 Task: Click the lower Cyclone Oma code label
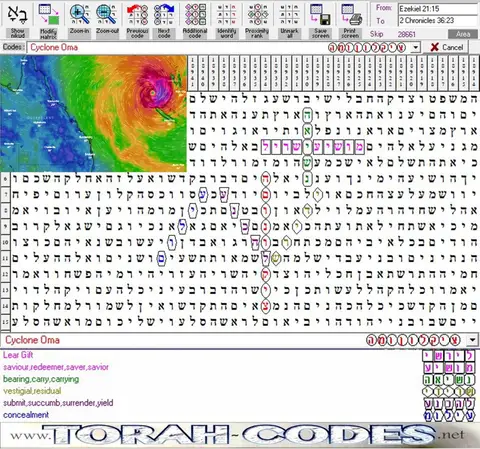tap(32, 340)
